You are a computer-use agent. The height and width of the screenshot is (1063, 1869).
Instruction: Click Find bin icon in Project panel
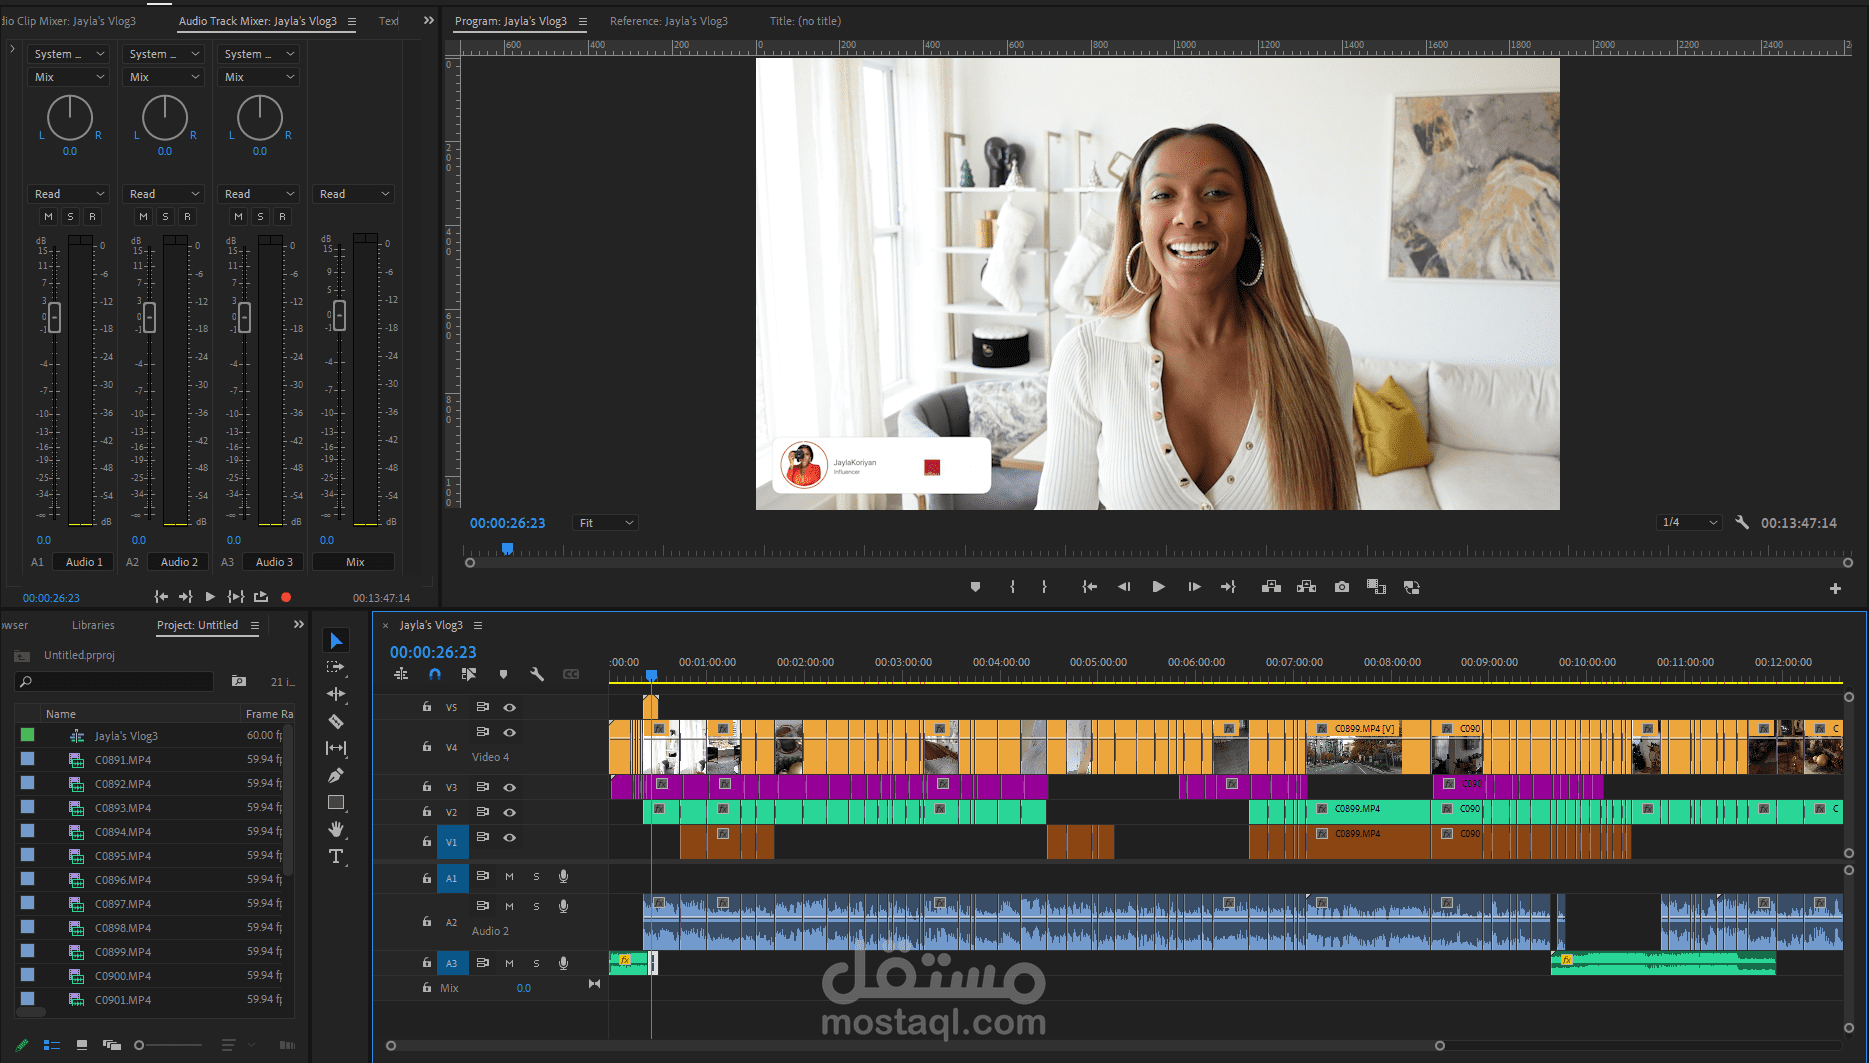pyautogui.click(x=239, y=681)
